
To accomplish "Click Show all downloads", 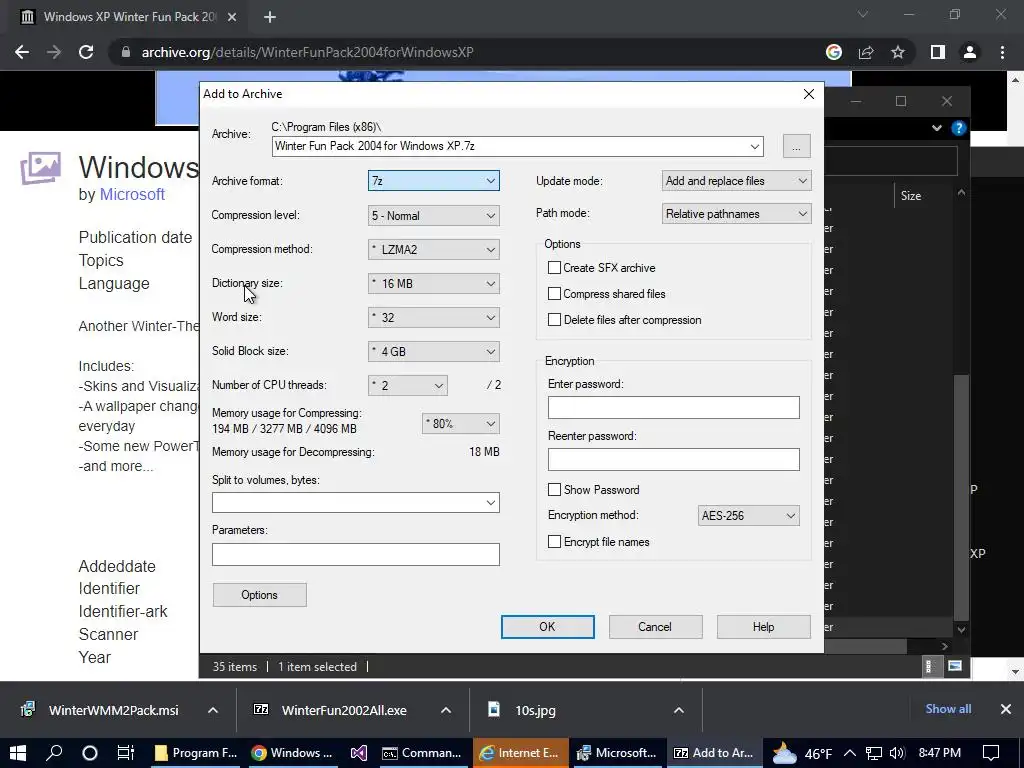I will (x=948, y=709).
